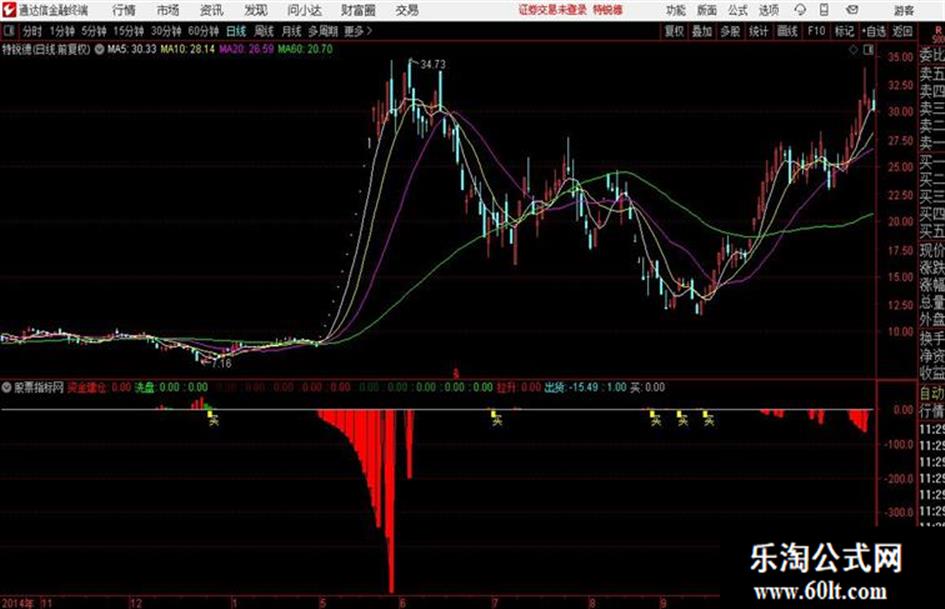The image size is (945, 609).
Task: Open the 行情 menu
Action: point(124,10)
